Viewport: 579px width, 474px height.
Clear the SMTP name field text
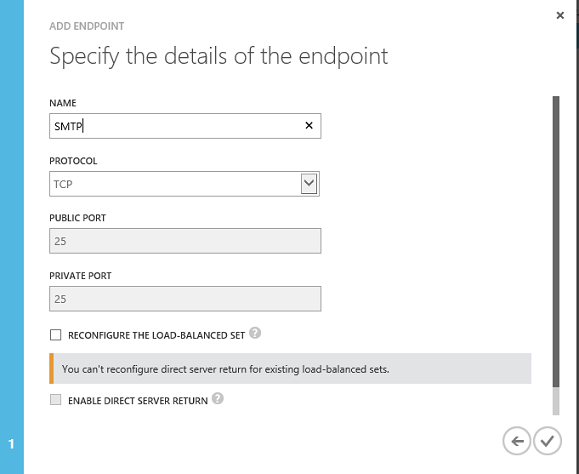[x=309, y=126]
